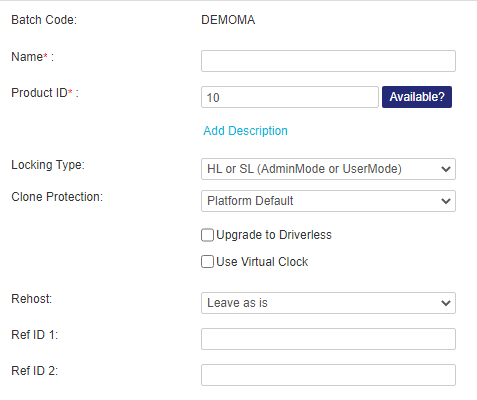
Task: Click the Name input field
Action: click(x=328, y=61)
